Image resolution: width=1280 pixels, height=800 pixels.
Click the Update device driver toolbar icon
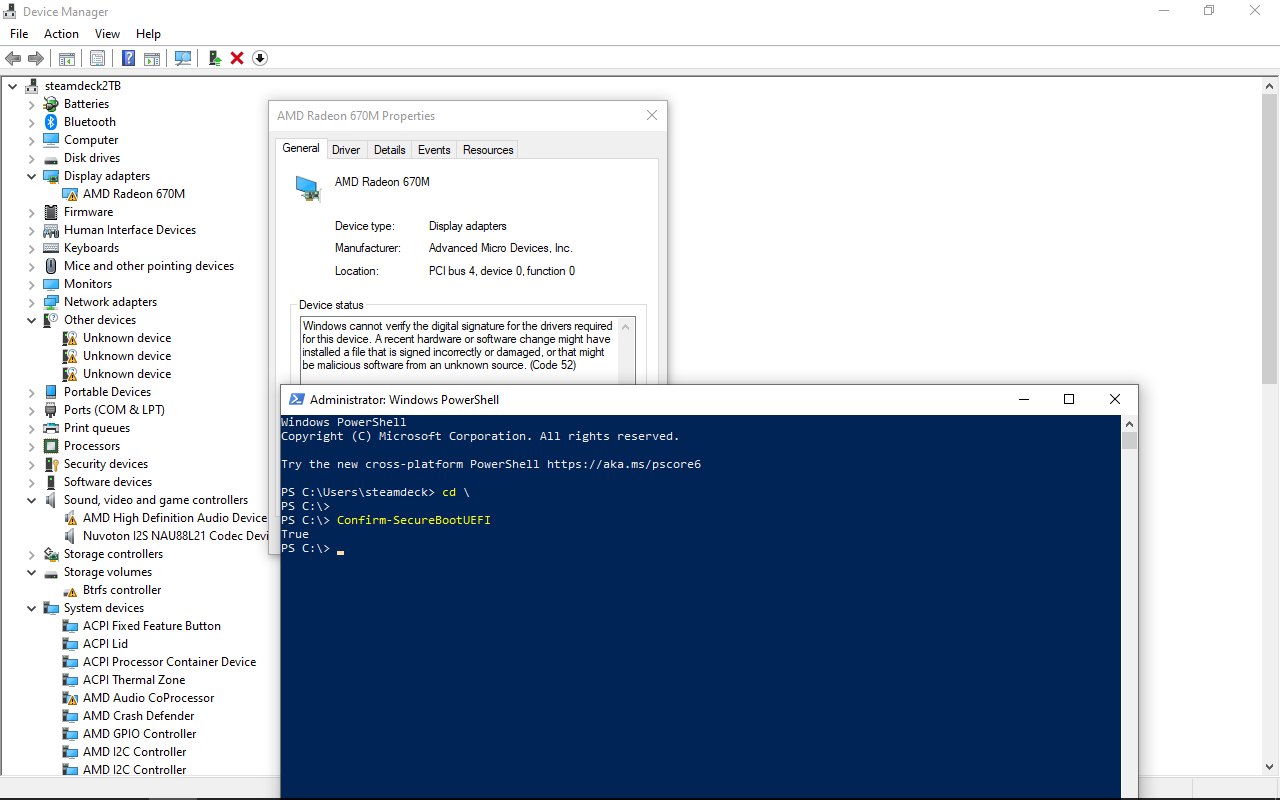point(214,58)
